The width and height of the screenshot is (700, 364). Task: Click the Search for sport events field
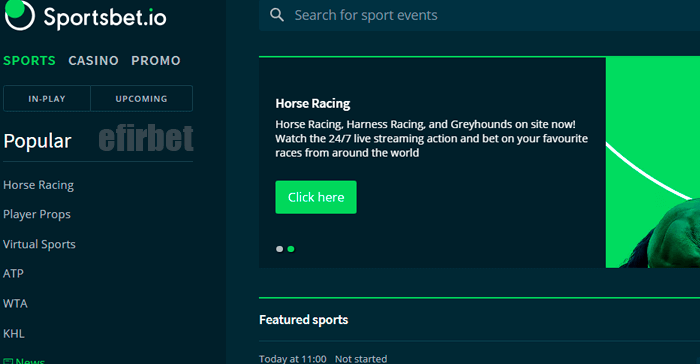(479, 15)
